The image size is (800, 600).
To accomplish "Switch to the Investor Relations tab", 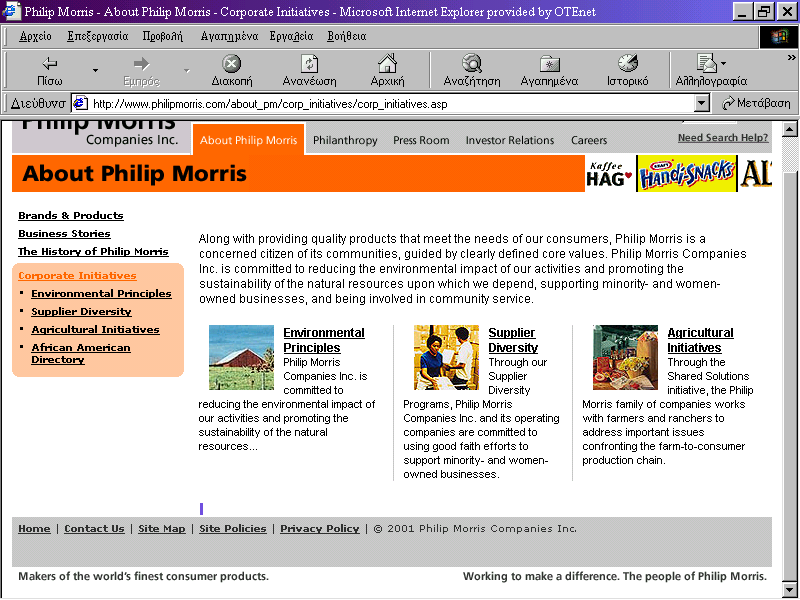I will pos(510,140).
